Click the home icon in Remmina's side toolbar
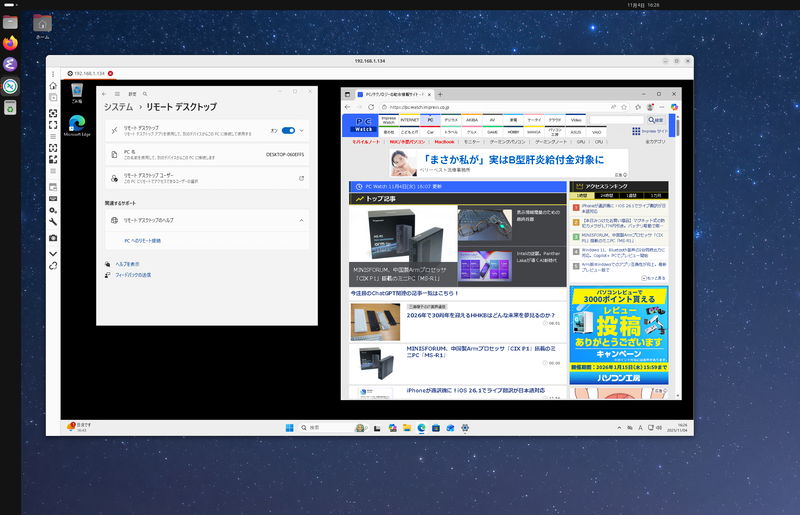 (53, 86)
